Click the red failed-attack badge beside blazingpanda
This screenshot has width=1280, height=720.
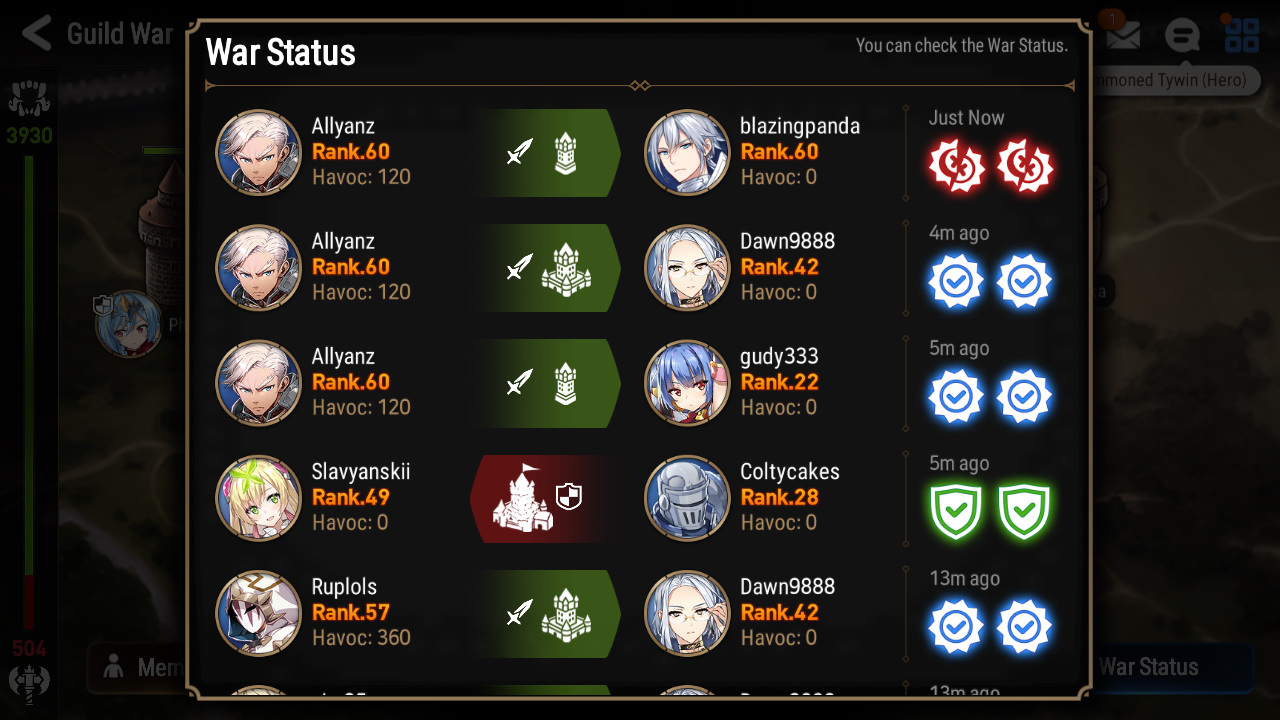[957, 166]
